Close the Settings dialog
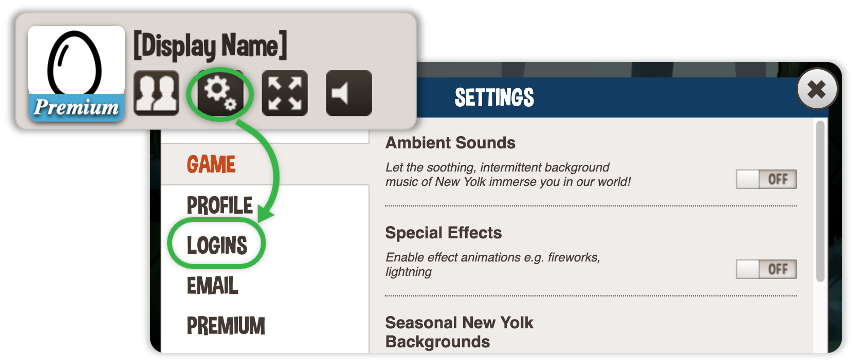This screenshot has height=364, width=854. [816, 89]
